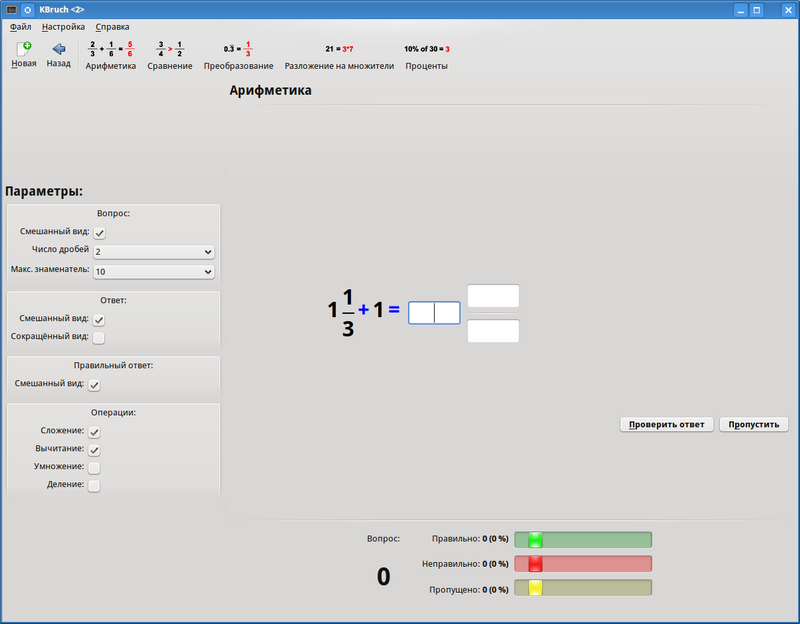
Task: Click the Назад back arrow icon
Action: pyautogui.click(x=59, y=49)
